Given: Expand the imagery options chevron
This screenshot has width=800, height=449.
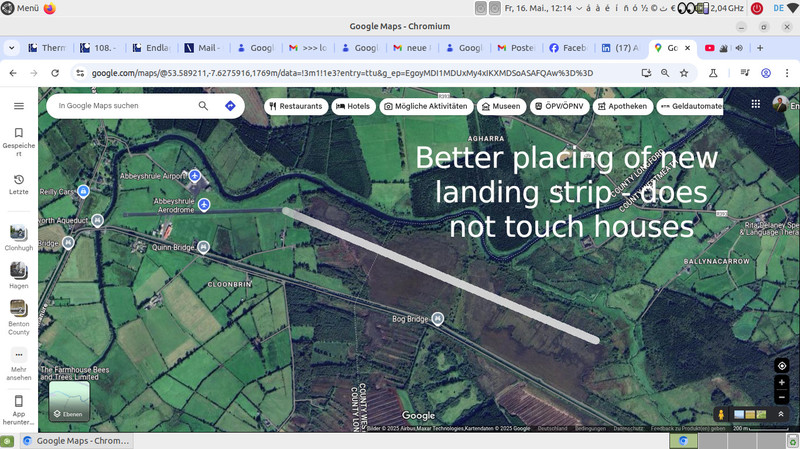Looking at the screenshot, I should coord(782,414).
